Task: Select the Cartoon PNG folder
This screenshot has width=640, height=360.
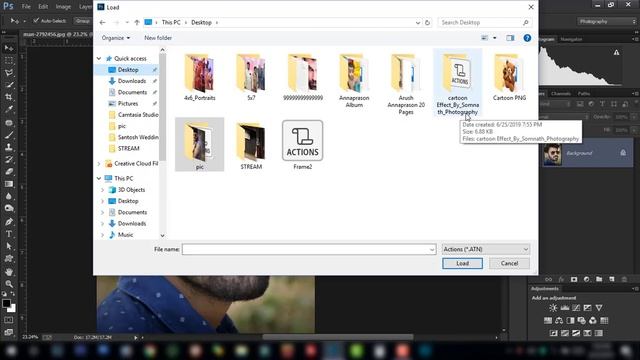Action: tap(509, 78)
